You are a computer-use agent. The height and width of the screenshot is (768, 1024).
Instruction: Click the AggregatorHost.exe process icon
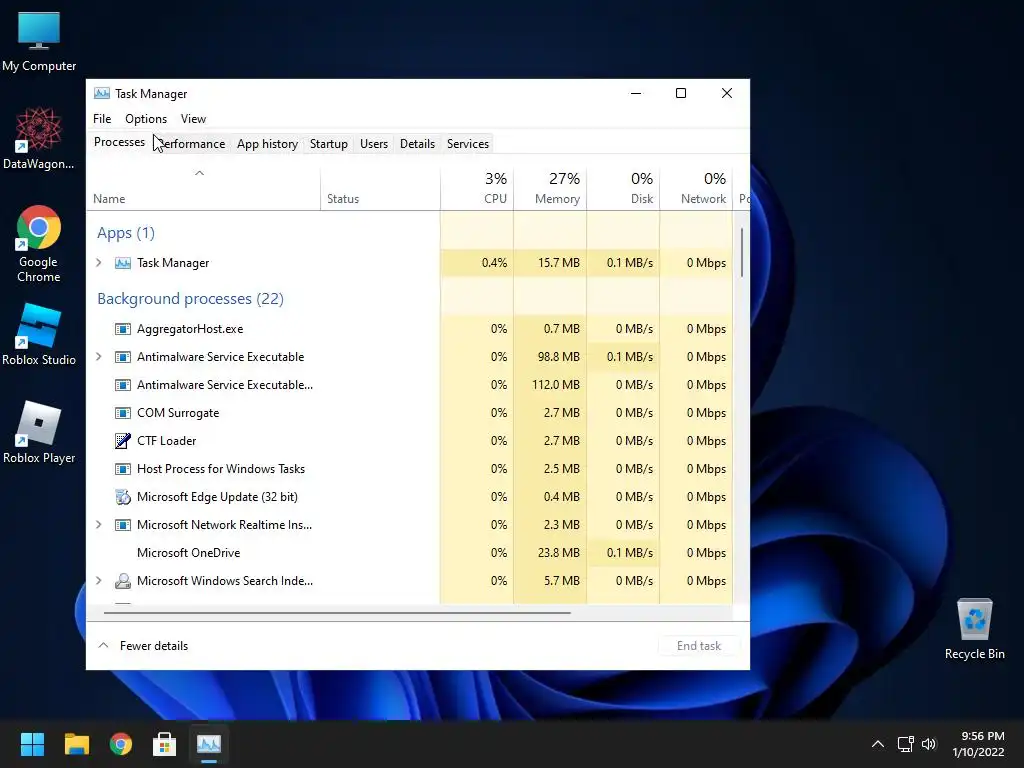click(x=123, y=329)
